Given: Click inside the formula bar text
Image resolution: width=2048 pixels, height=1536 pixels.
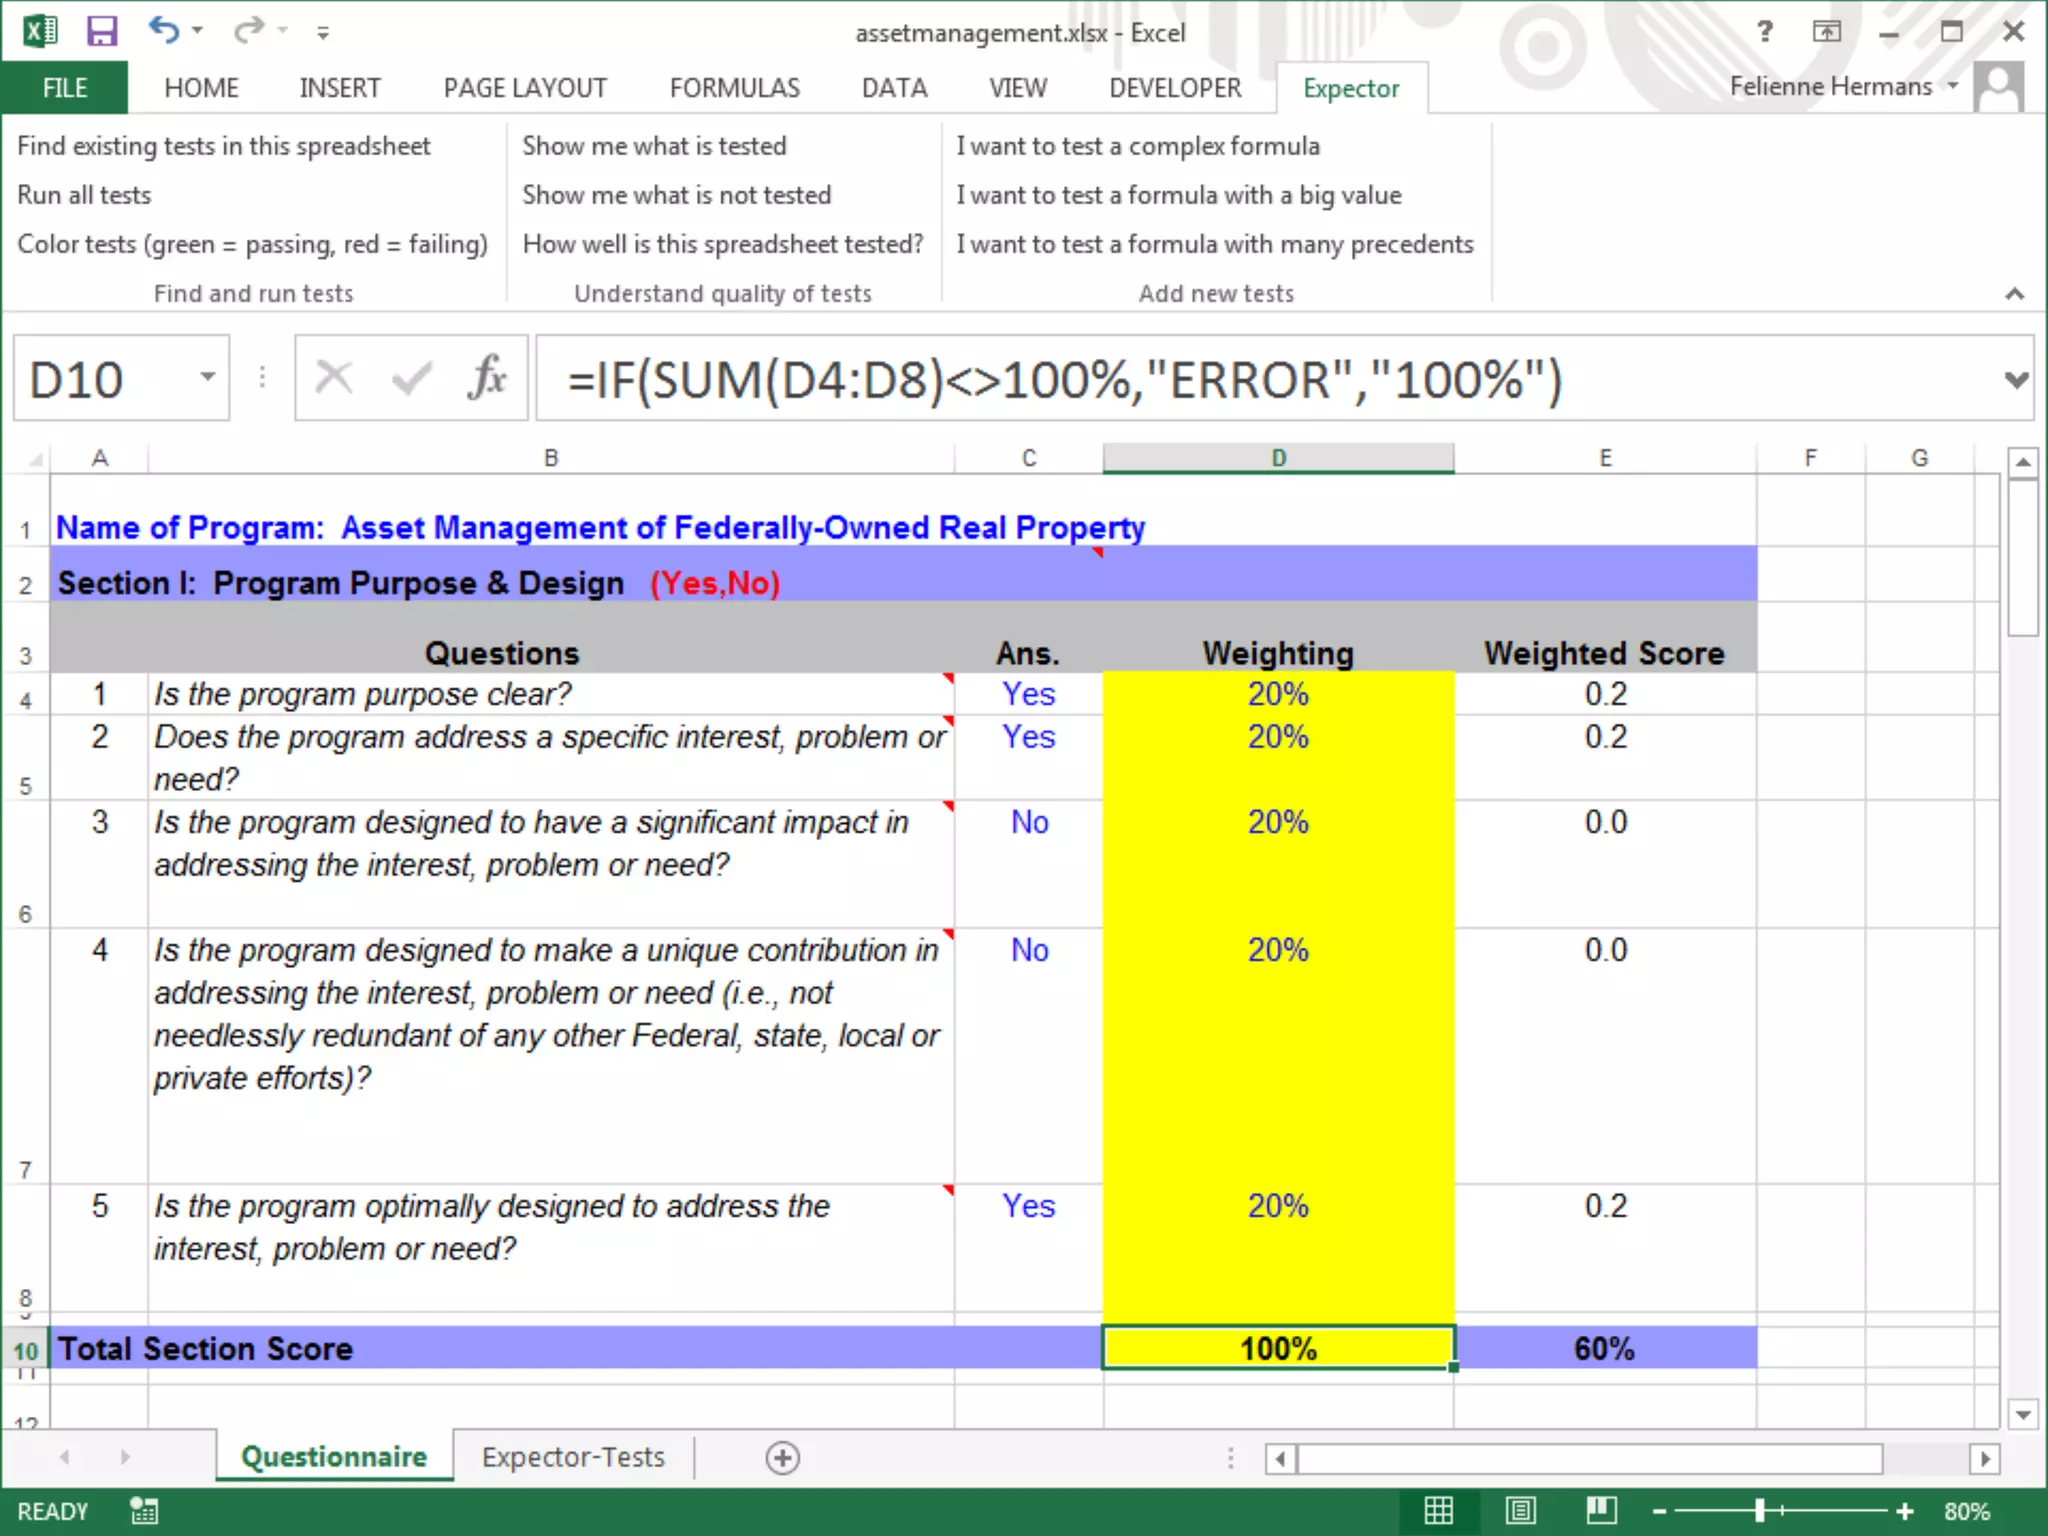Looking at the screenshot, I should pos(1064,380).
